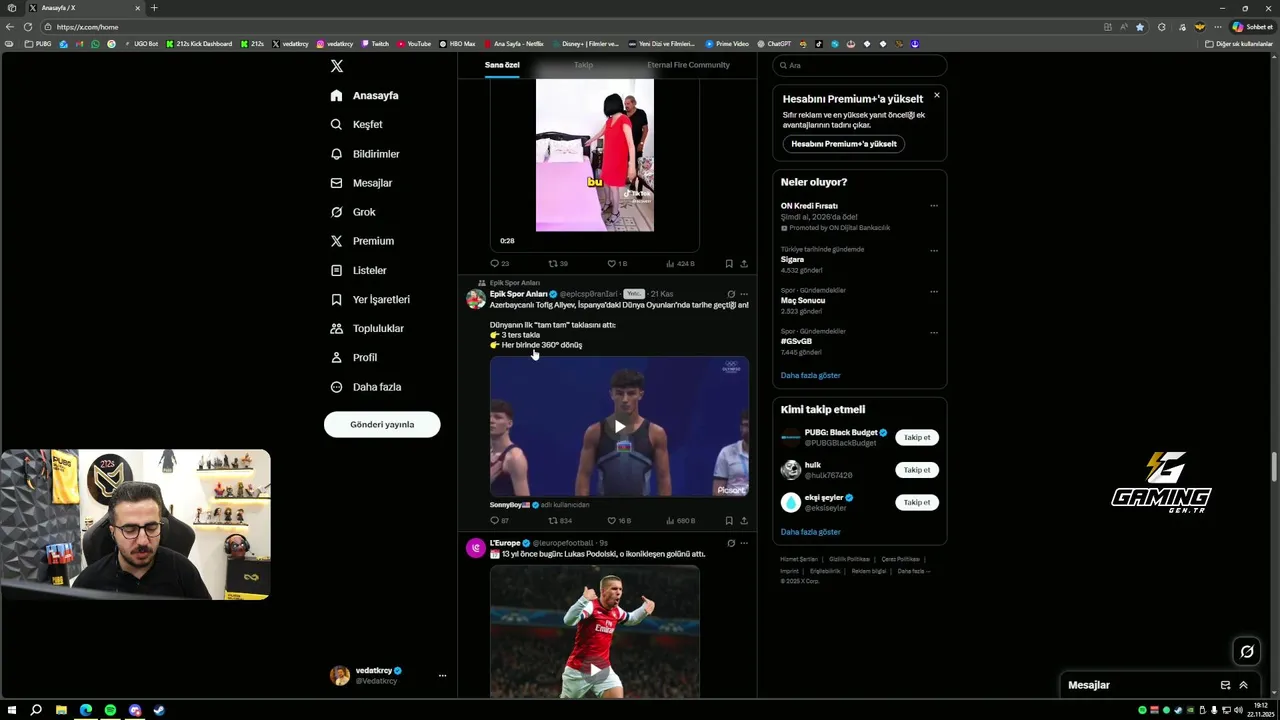Bookmark the Epik Spor Anları post

pos(729,521)
